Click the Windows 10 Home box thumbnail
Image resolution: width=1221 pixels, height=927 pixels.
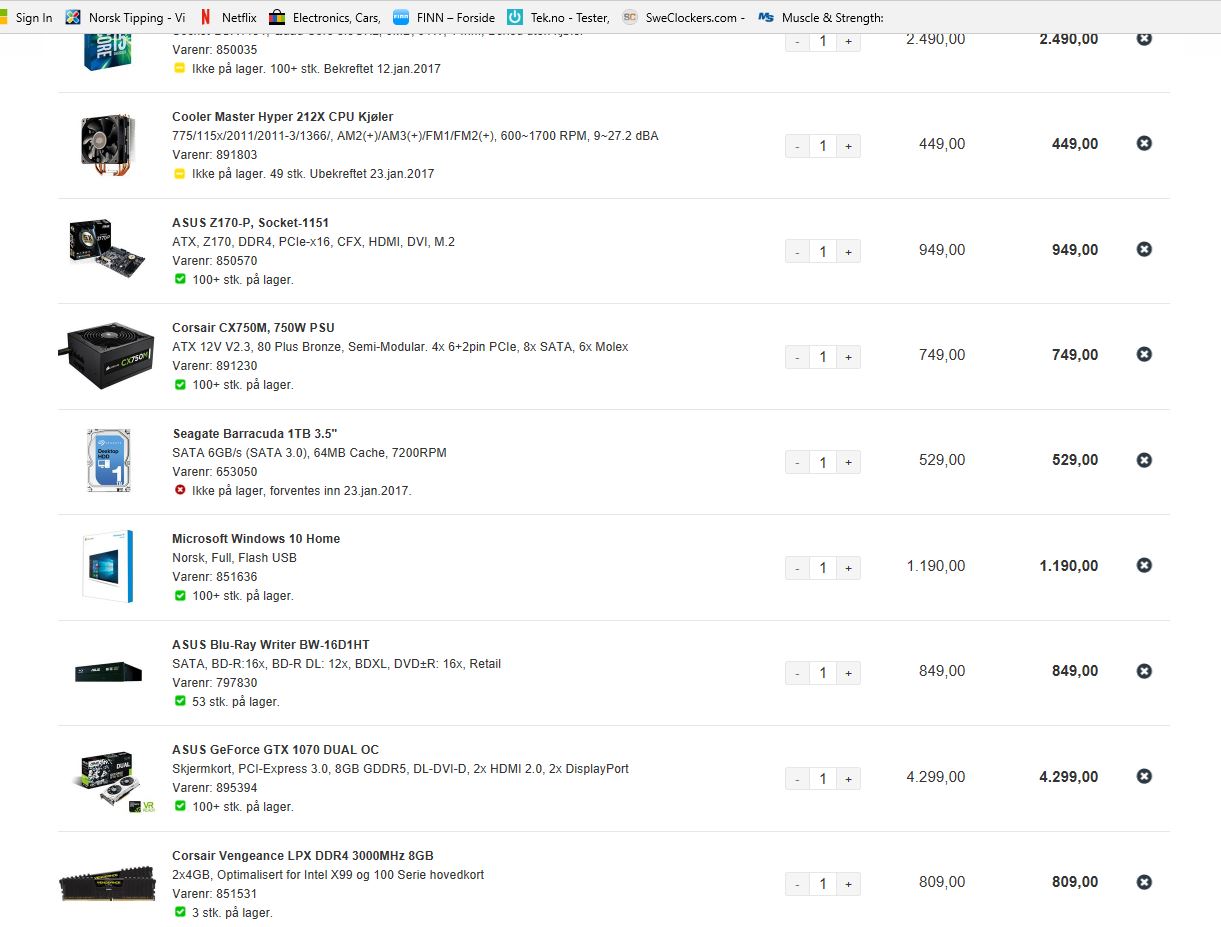107,567
